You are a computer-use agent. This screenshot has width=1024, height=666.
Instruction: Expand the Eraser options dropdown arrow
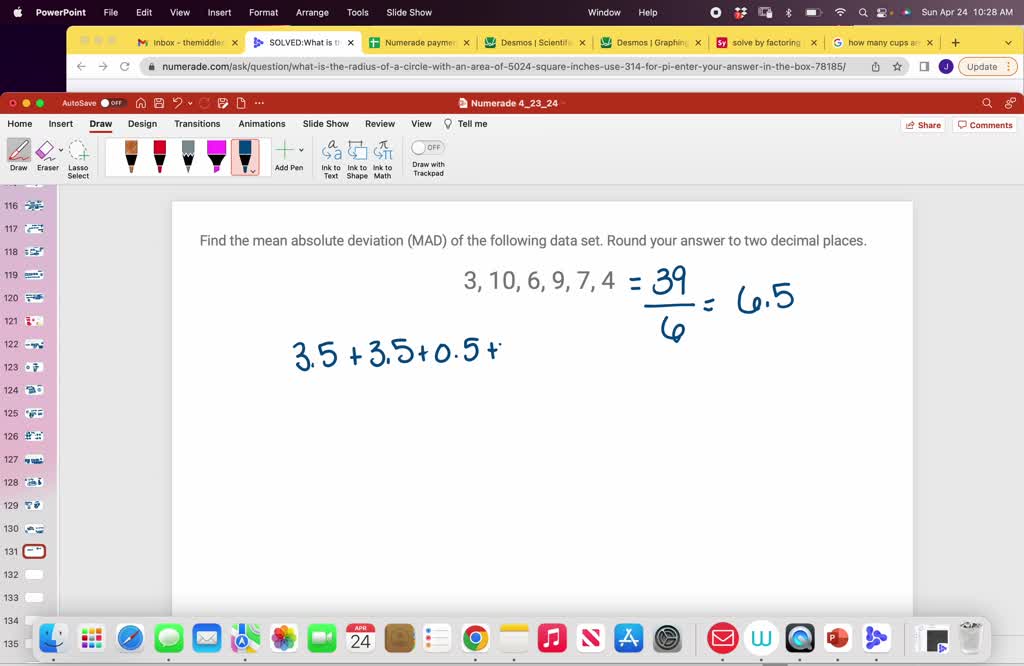tap(60, 150)
